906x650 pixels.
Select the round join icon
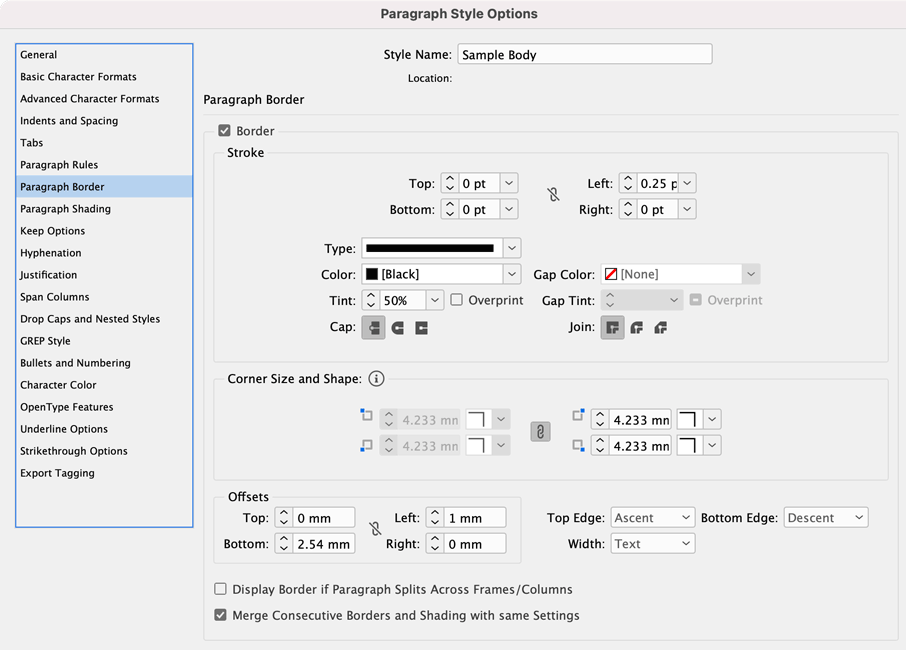click(637, 328)
